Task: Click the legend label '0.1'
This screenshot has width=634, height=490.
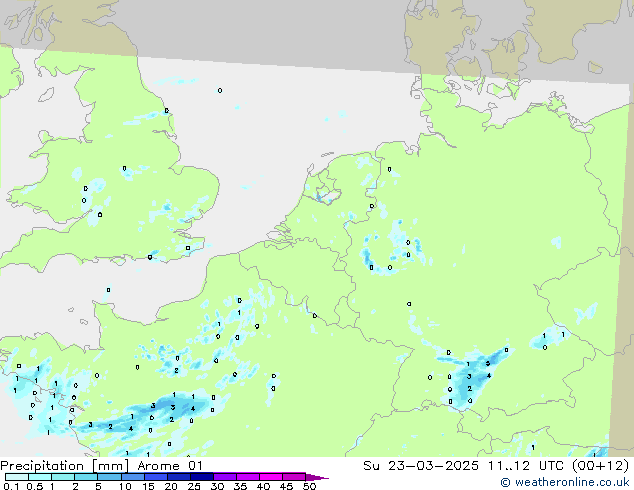Action: click(x=11, y=486)
